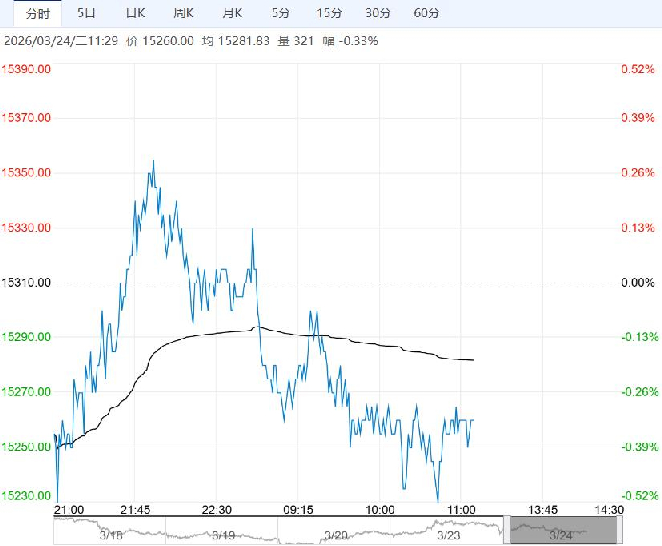
Task: Click the blue price line's highest peak
Action: point(153,161)
